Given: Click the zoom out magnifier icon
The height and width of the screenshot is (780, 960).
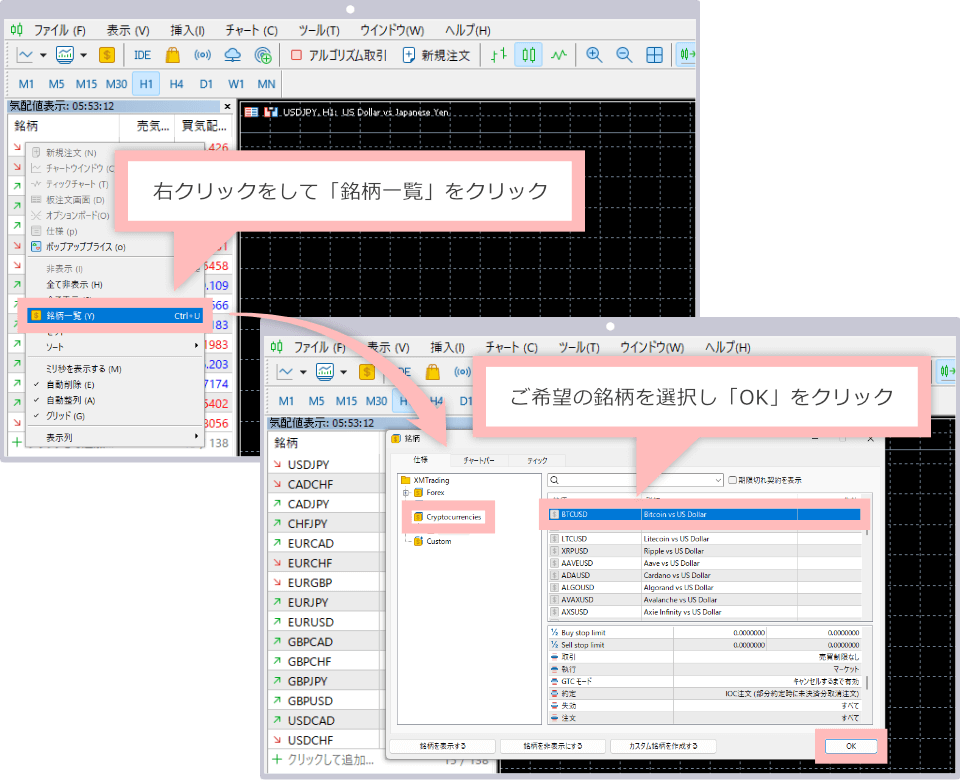Looking at the screenshot, I should (x=624, y=55).
